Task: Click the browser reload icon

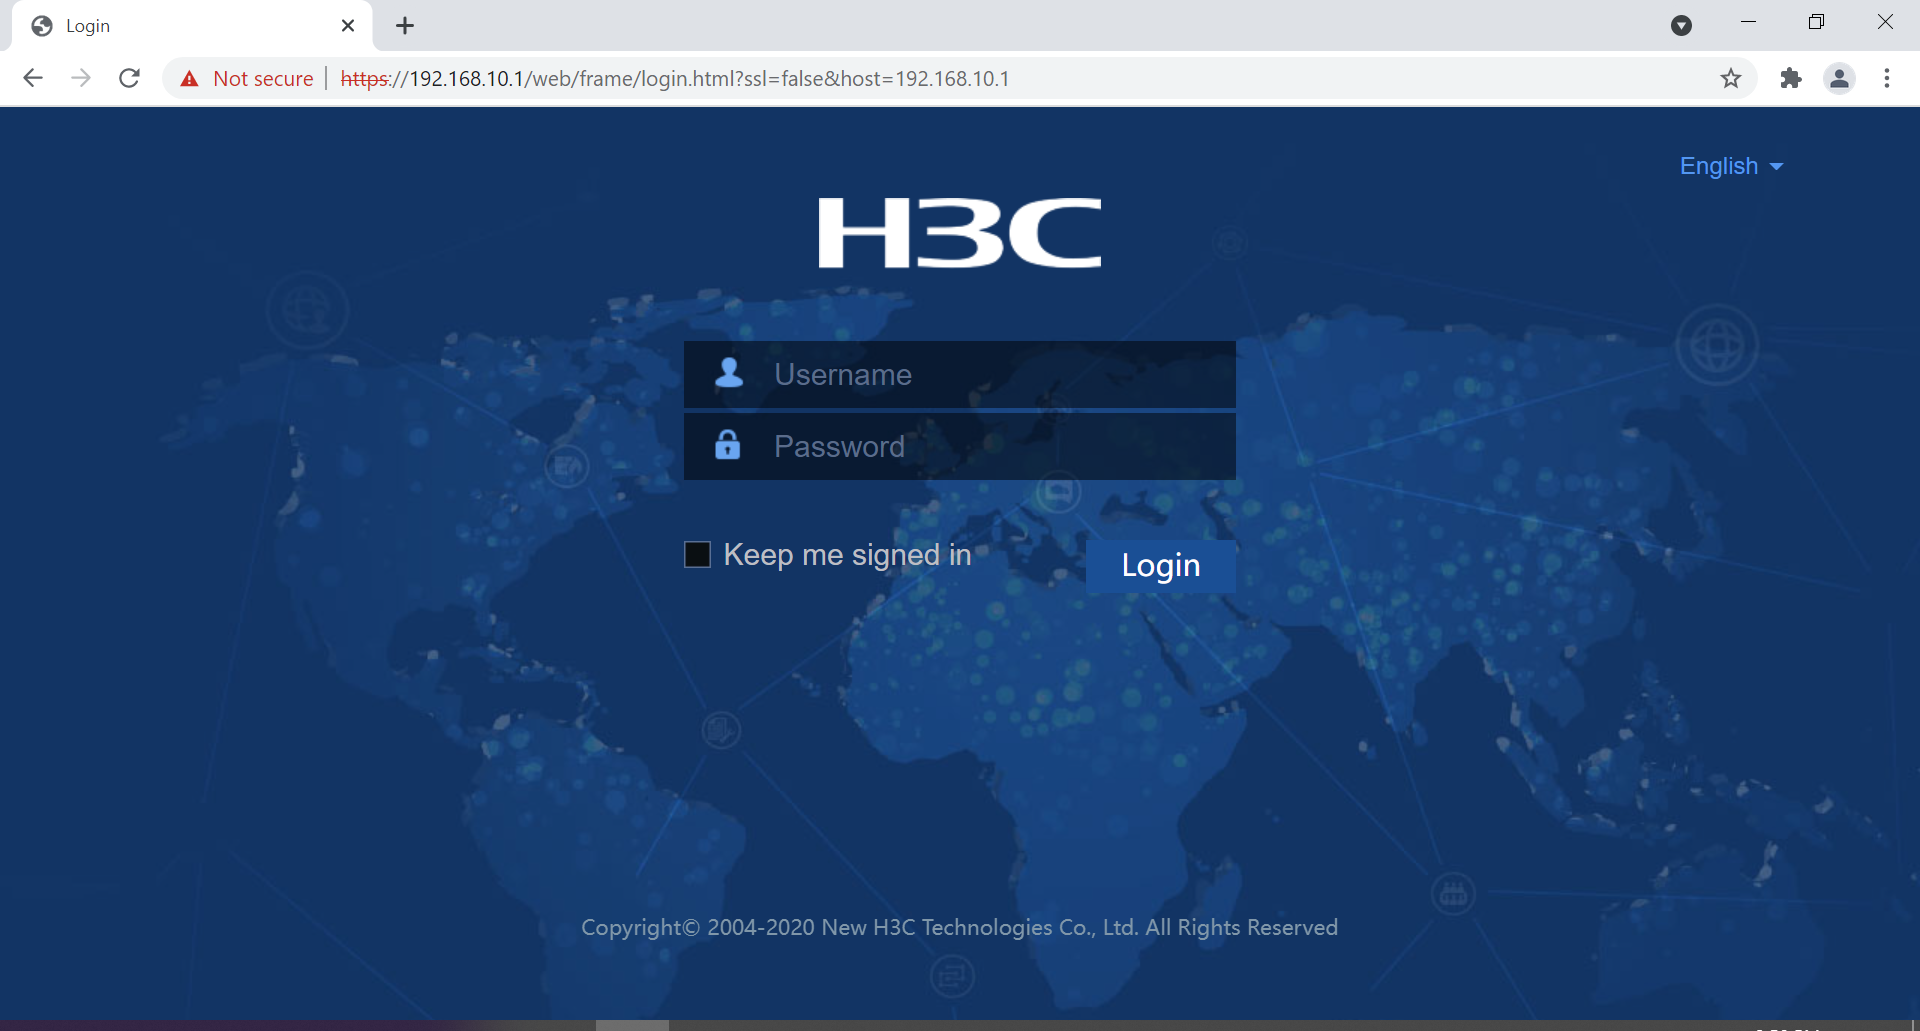Action: click(x=129, y=78)
